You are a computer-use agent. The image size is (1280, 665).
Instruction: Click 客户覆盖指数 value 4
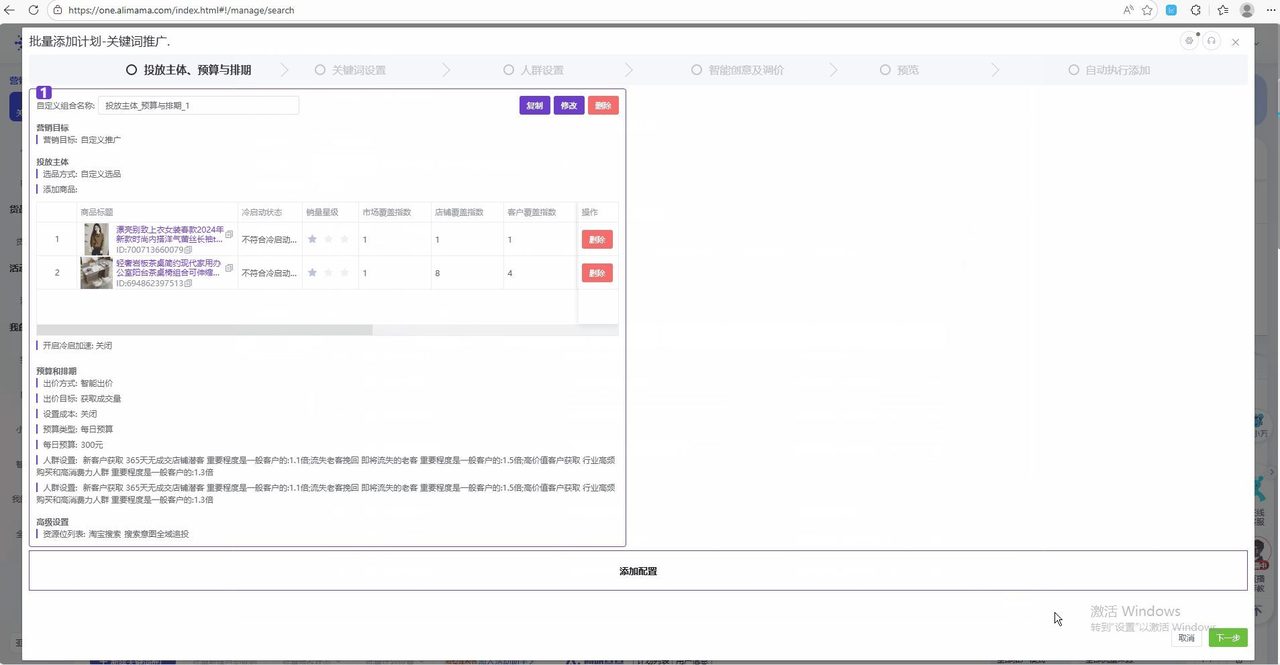pyautogui.click(x=510, y=273)
